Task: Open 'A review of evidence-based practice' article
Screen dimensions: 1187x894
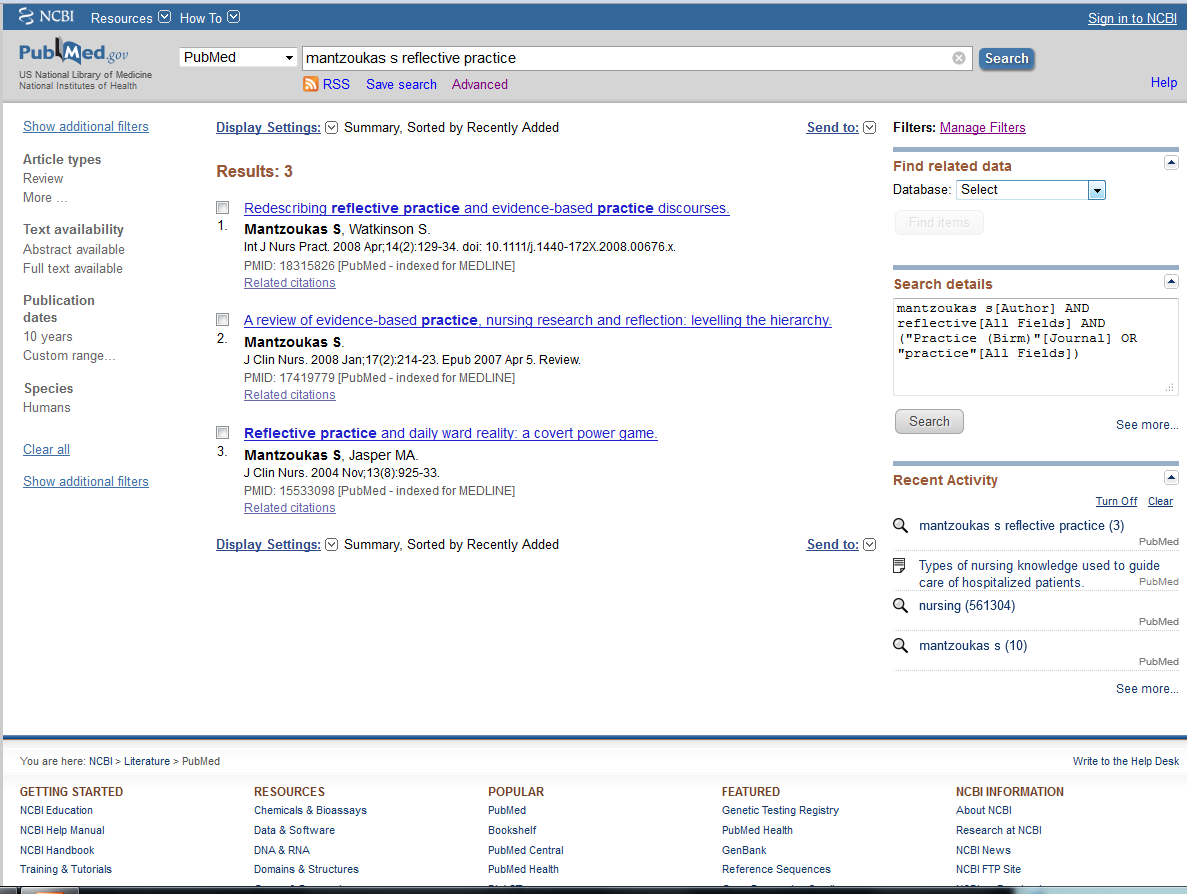Action: 537,320
